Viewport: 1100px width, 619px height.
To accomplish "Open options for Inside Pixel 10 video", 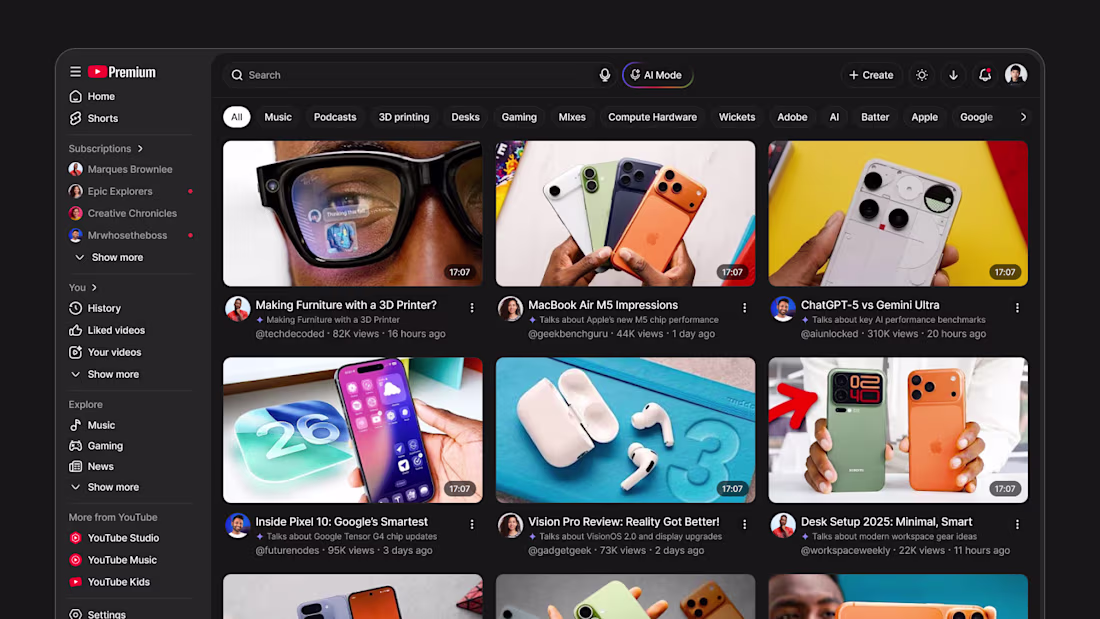I will click(x=472, y=524).
